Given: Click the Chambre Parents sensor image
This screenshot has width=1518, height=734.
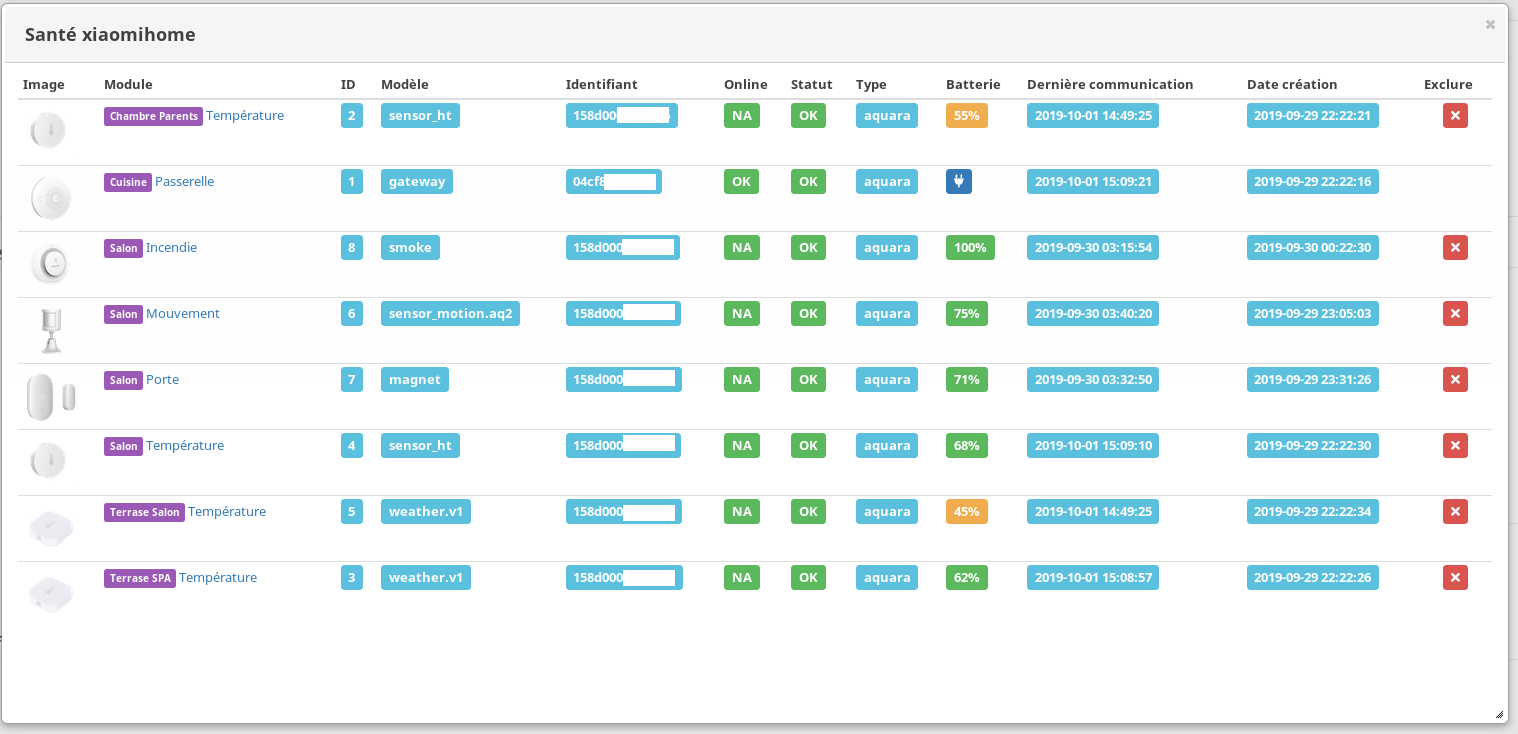Looking at the screenshot, I should tap(47, 131).
